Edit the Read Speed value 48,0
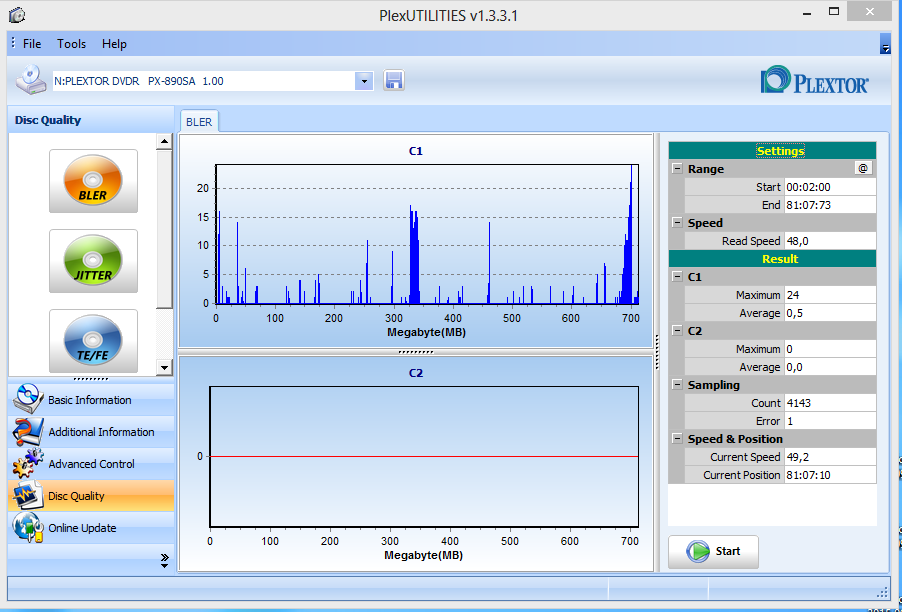 (830, 241)
